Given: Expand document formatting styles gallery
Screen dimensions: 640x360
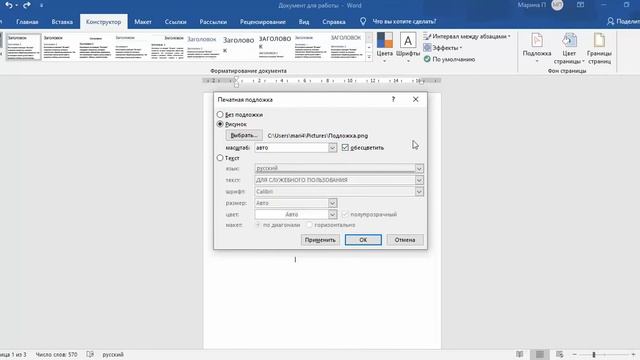Looking at the screenshot, I should (369, 57).
